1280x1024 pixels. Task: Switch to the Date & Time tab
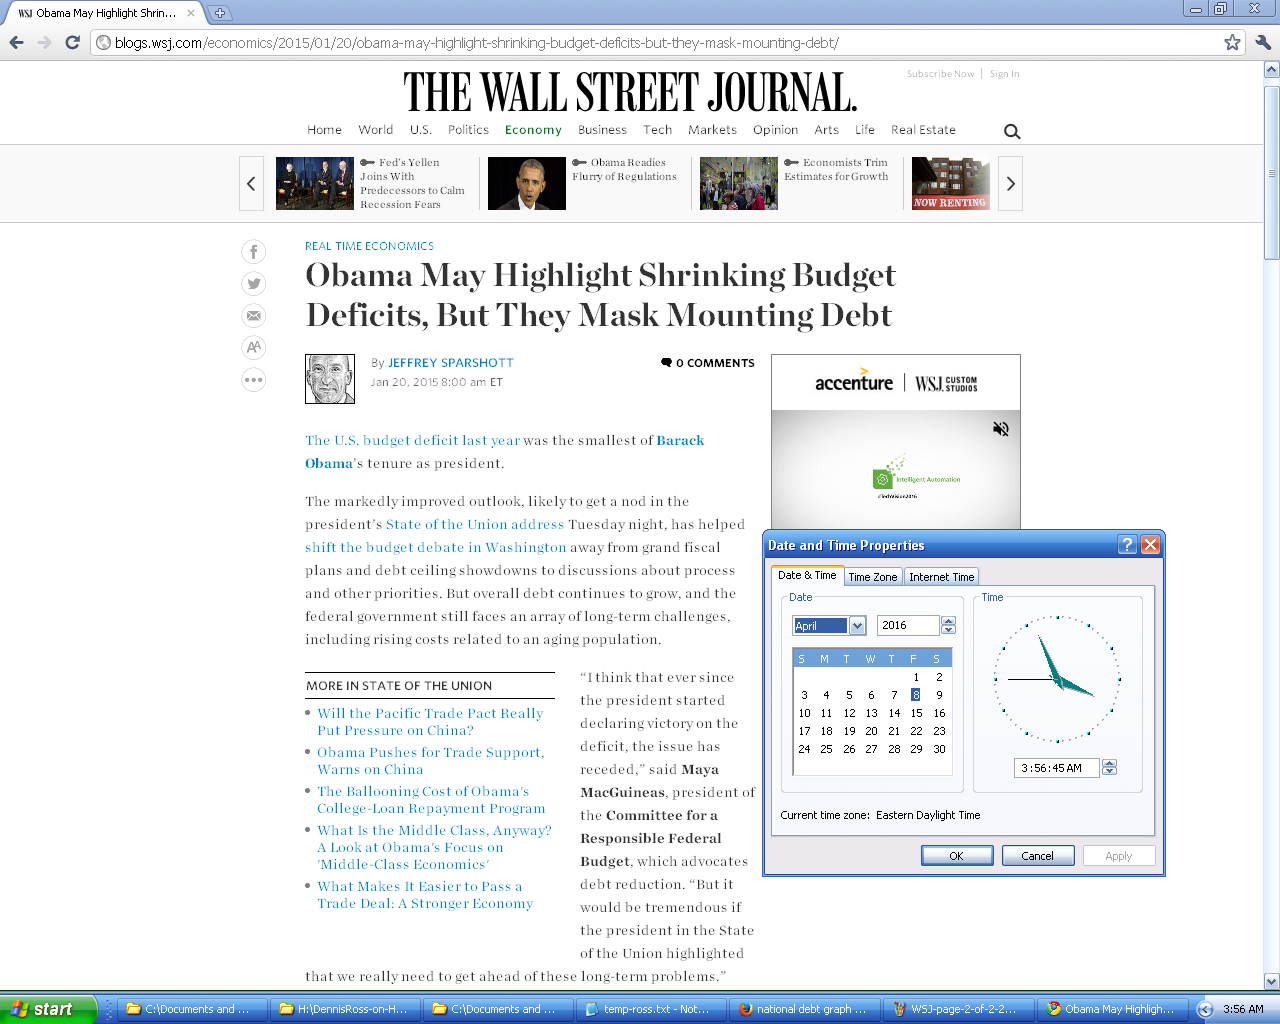(x=807, y=575)
